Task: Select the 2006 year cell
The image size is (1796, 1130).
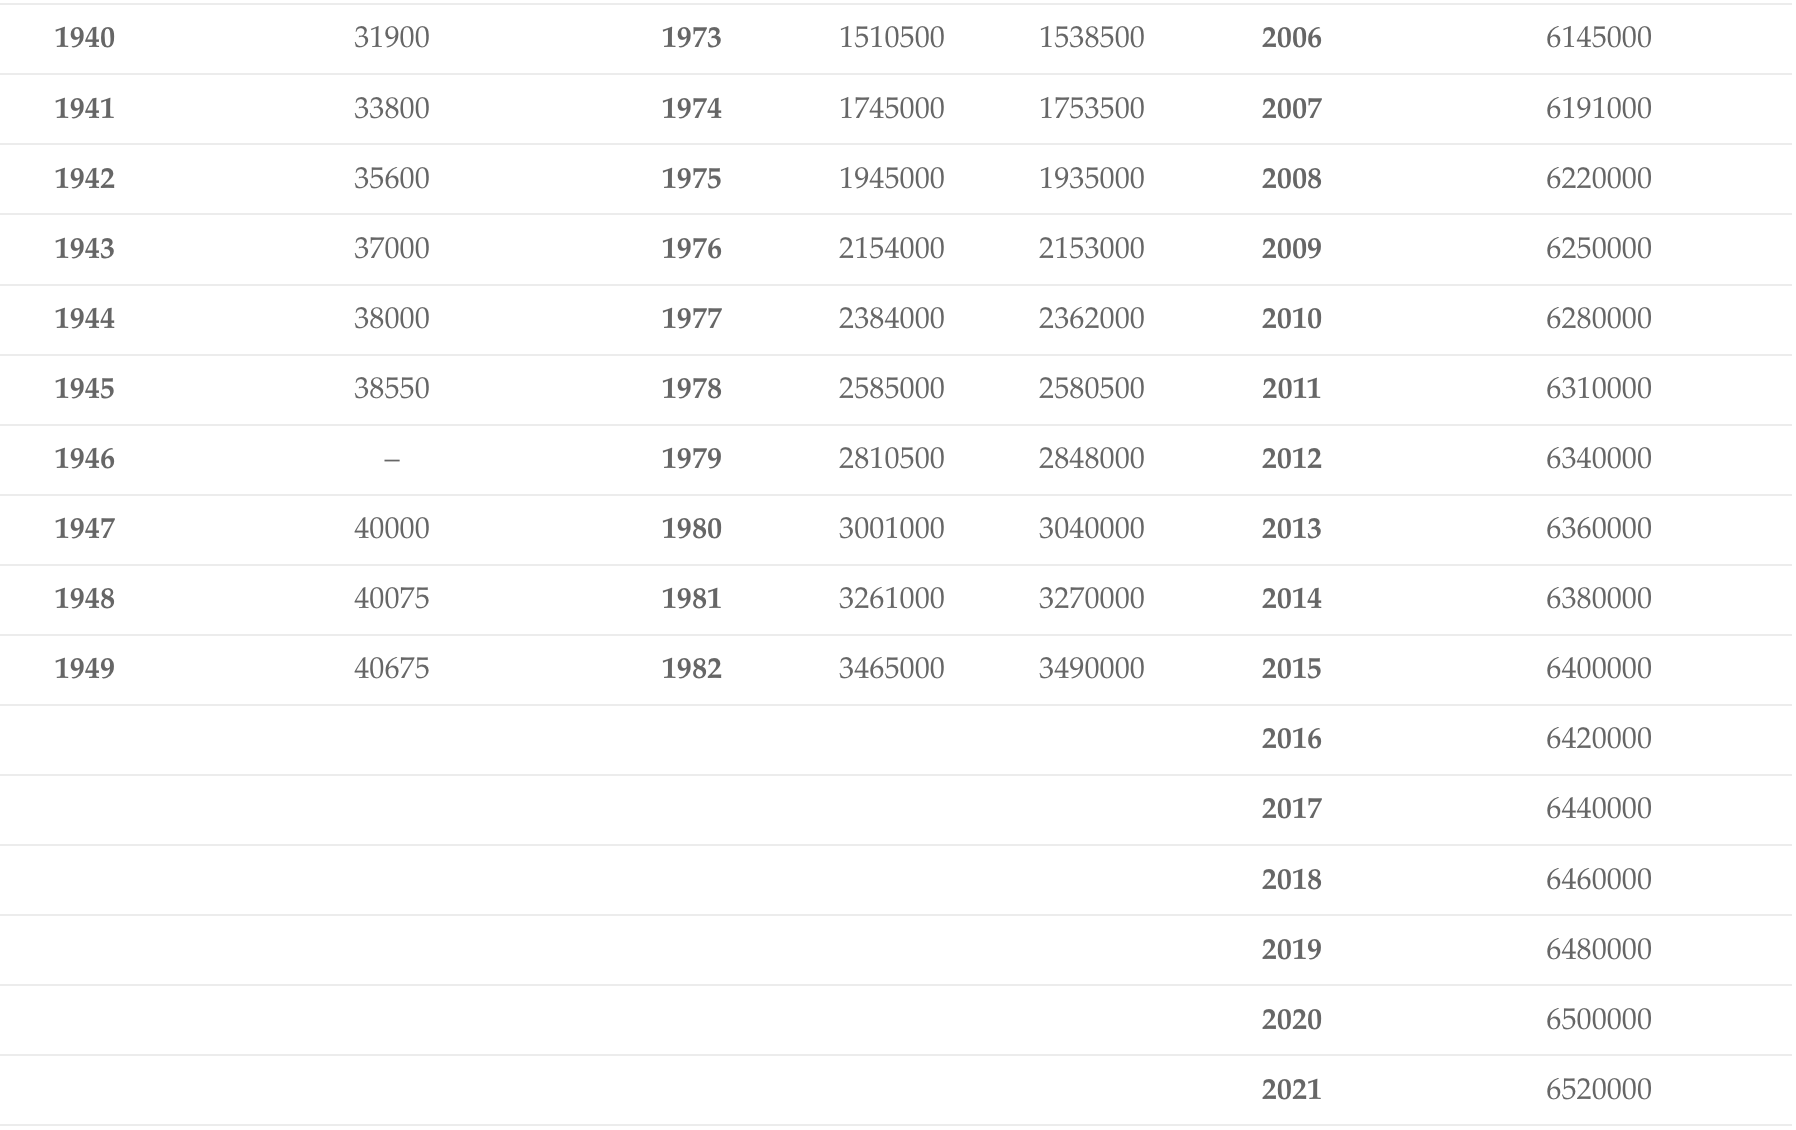Action: (x=1291, y=38)
